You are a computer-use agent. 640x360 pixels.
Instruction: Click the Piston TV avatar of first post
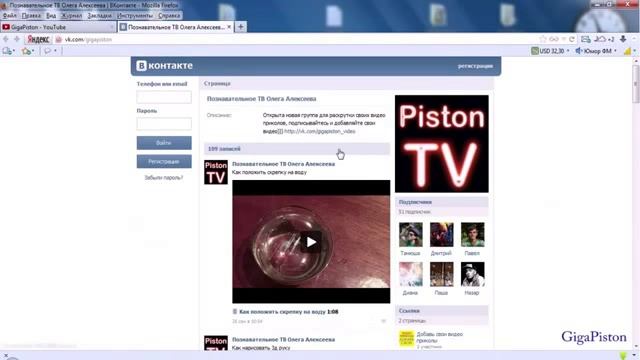coord(216,172)
